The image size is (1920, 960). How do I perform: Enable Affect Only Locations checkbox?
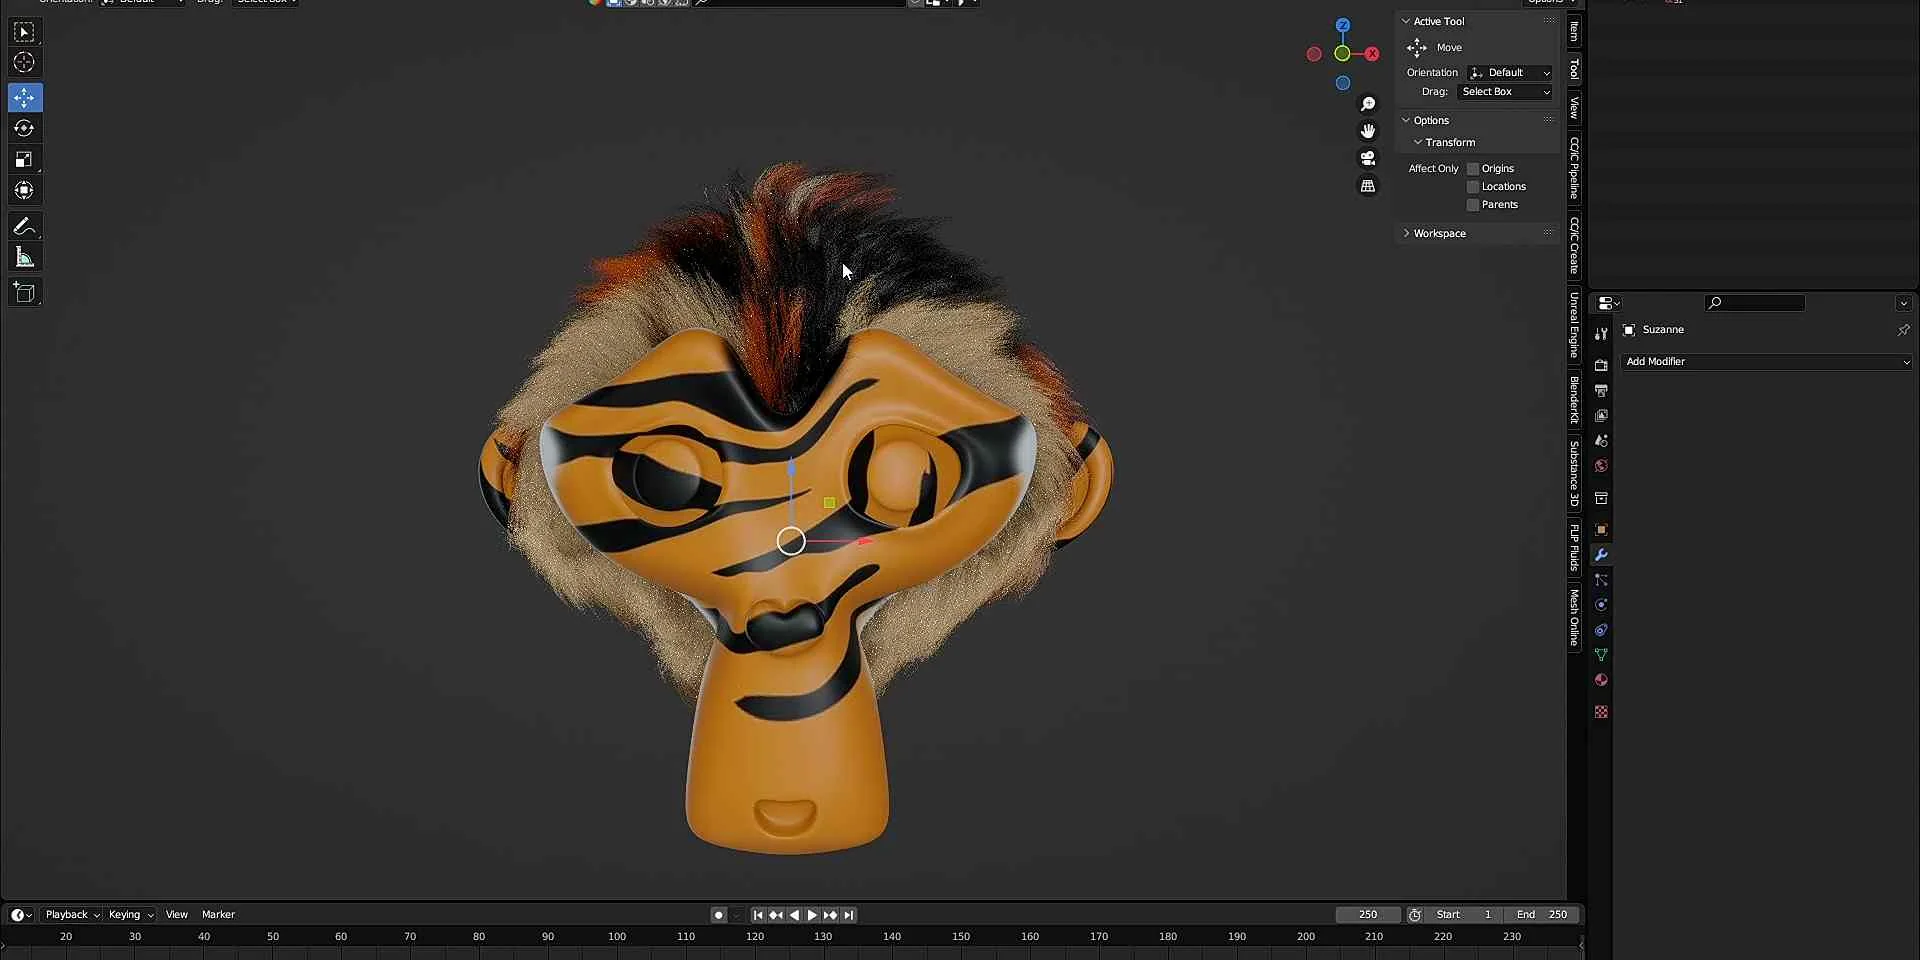coord(1473,187)
